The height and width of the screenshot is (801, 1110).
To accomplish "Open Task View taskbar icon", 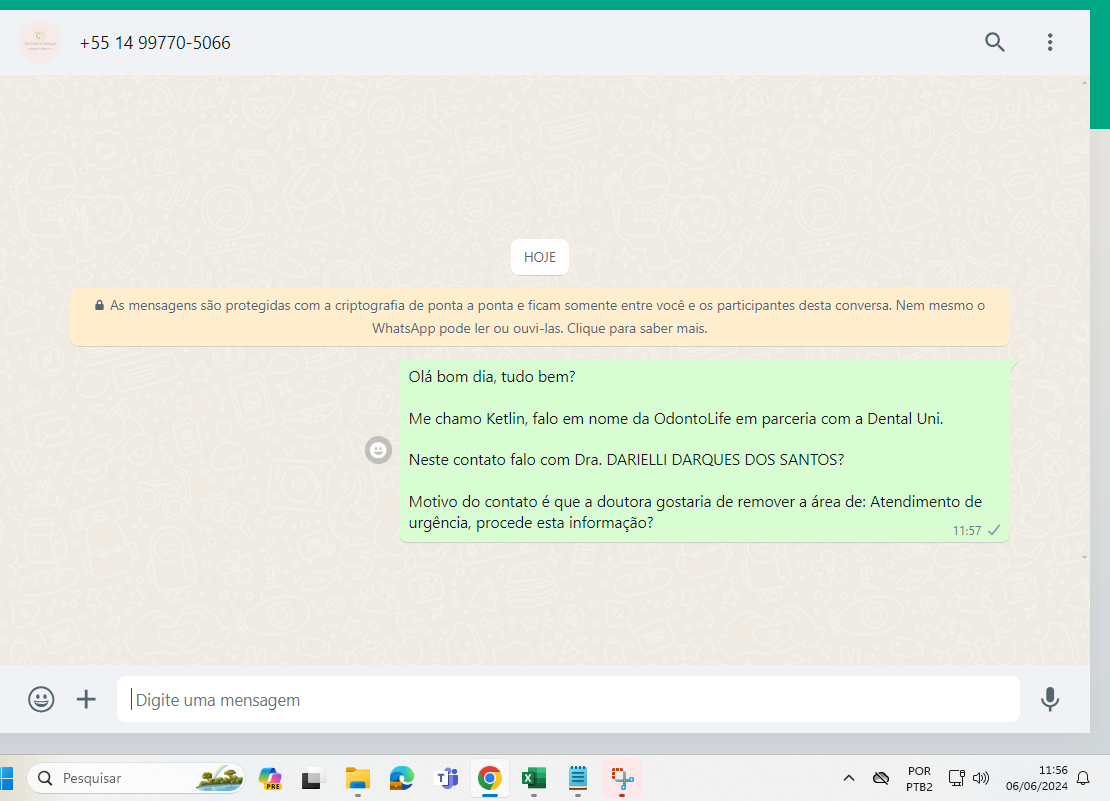I will pyautogui.click(x=313, y=778).
